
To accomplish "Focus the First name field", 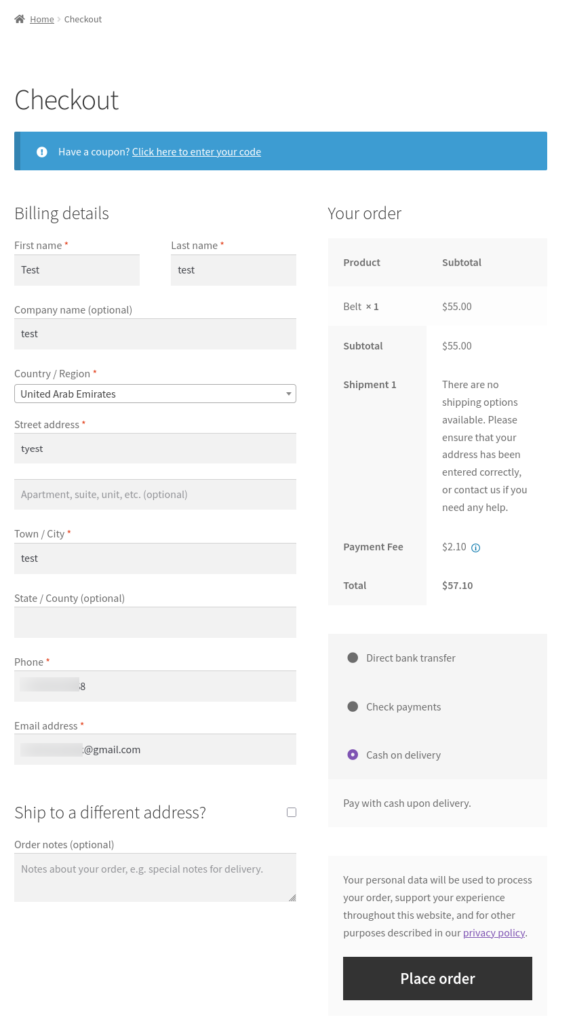I will (x=77, y=270).
